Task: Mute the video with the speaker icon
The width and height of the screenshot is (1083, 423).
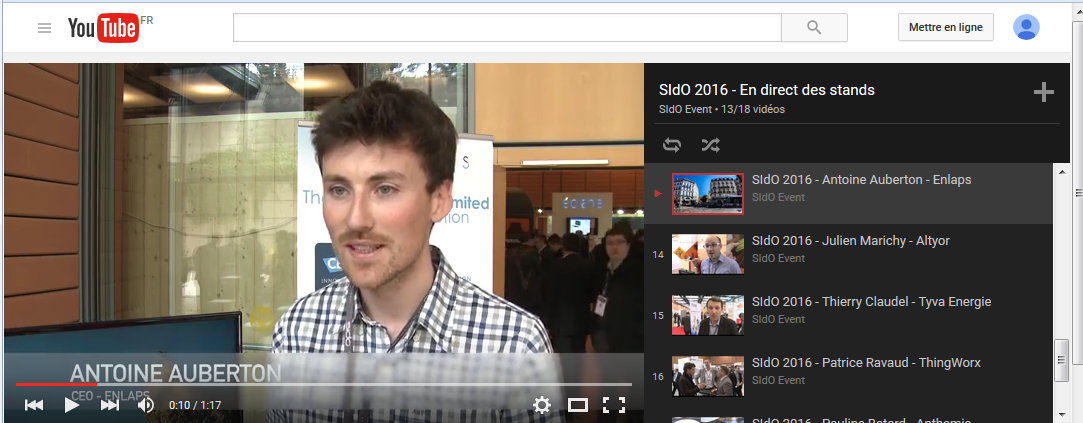Action: click(x=146, y=405)
